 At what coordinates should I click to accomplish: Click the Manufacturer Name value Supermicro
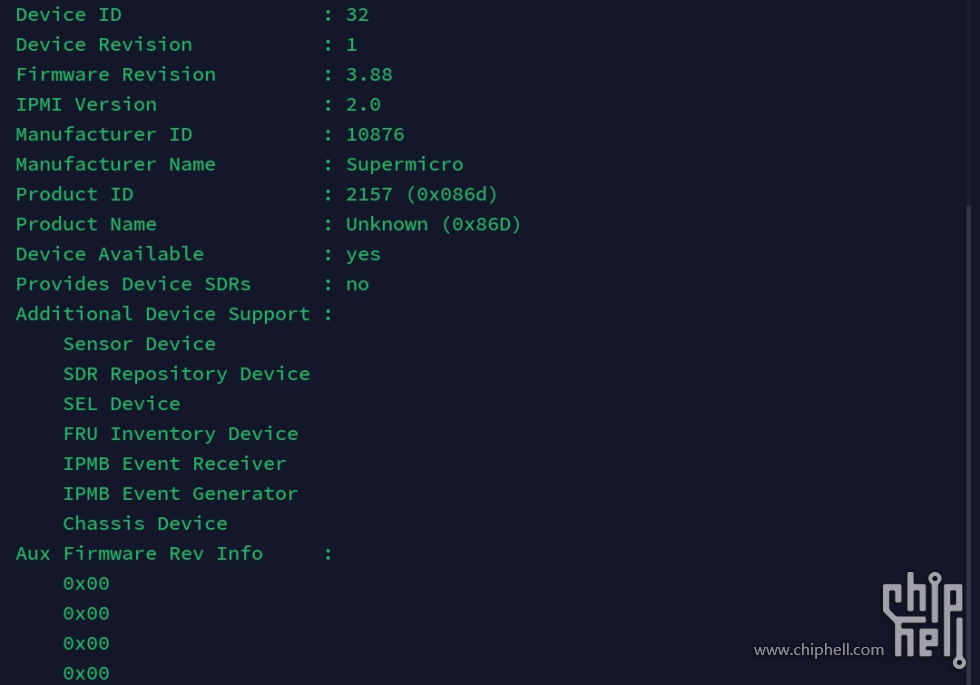click(x=404, y=164)
